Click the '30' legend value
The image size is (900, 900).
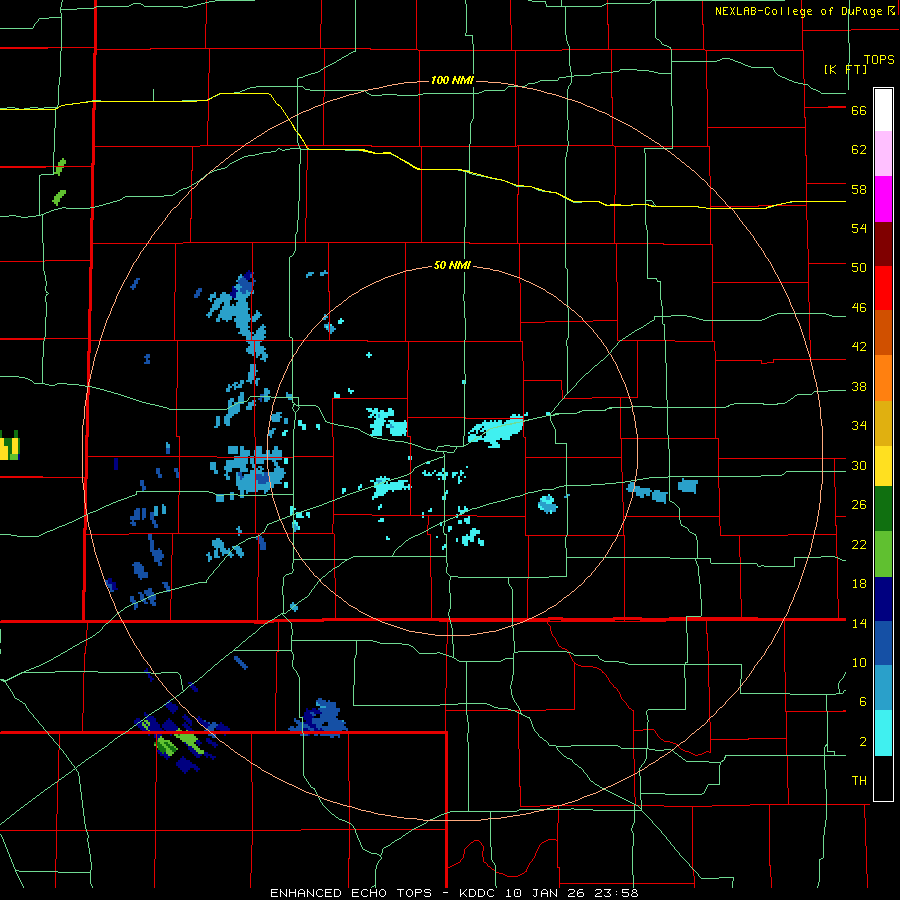(x=859, y=465)
